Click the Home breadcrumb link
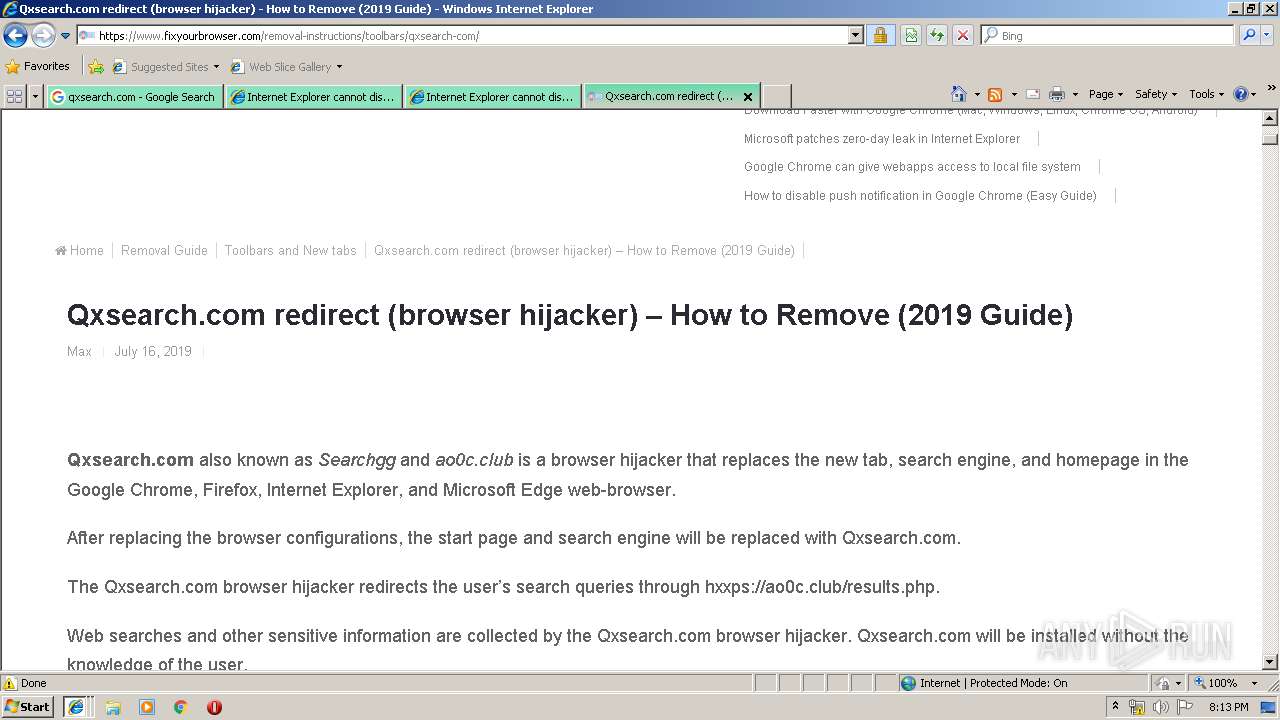Viewport: 1280px width, 720px height. (79, 251)
